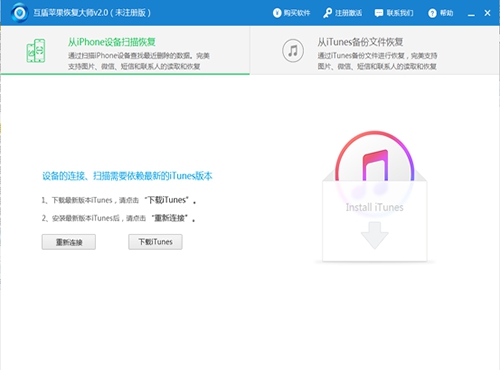Viewport: 500px width, 370px height.
Task: Switch to 从iPhone设备扫描恢复 tab
Action: tap(125, 50)
